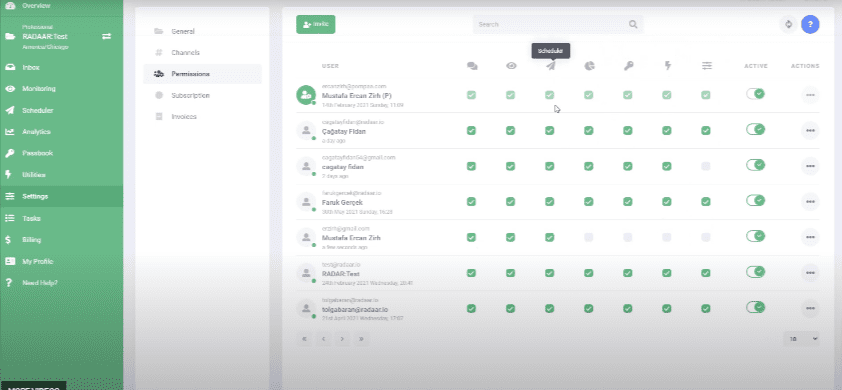Enable Utilities permission for Mustafa Ercan Zirh (gmail)
This screenshot has width=842, height=390.
[667, 237]
